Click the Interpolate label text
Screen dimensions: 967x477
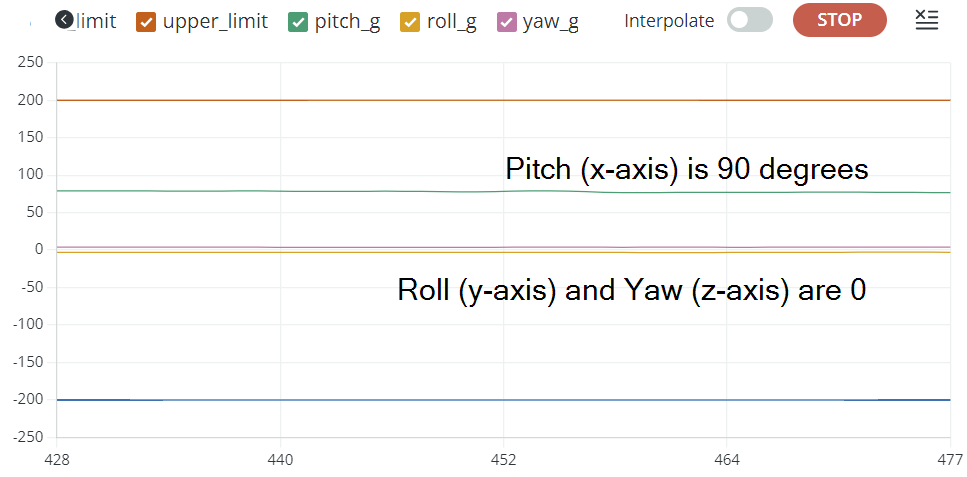pos(669,22)
